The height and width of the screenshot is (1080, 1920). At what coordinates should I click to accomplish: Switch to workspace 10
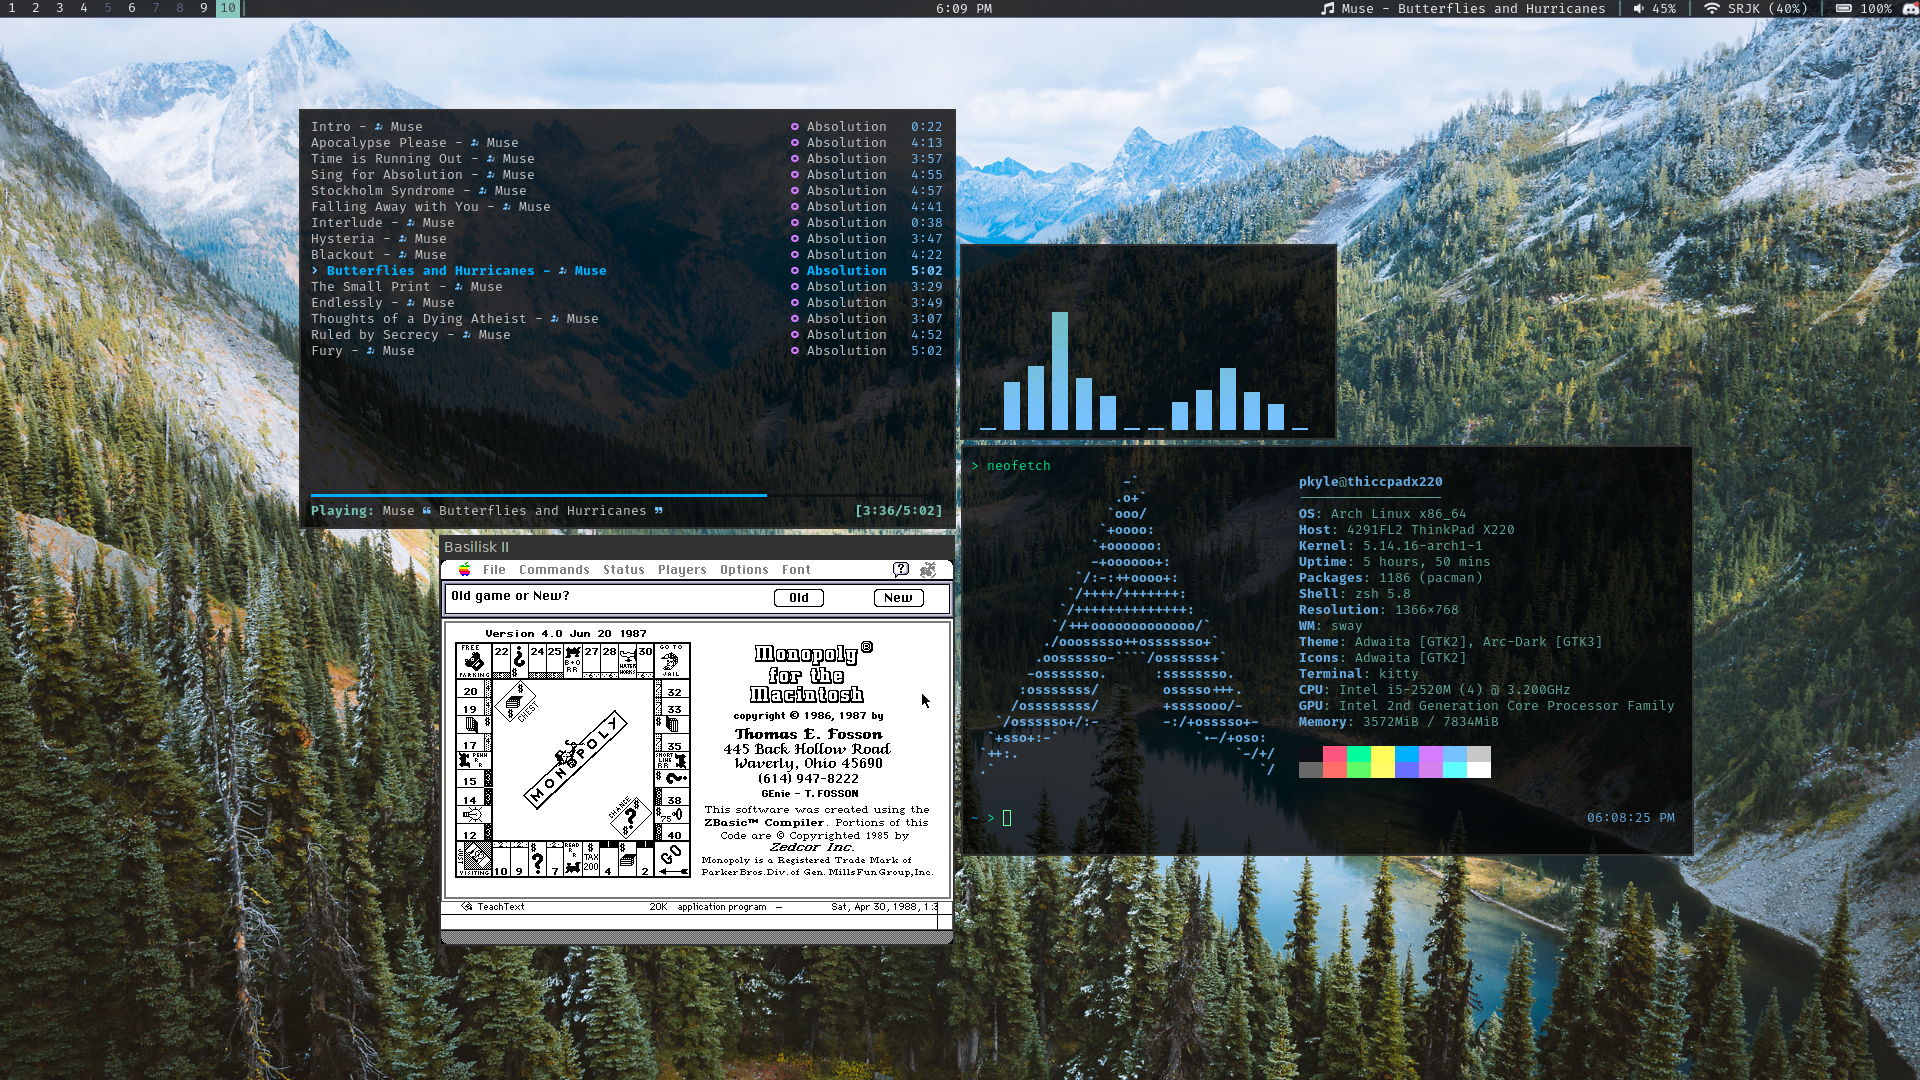(228, 8)
